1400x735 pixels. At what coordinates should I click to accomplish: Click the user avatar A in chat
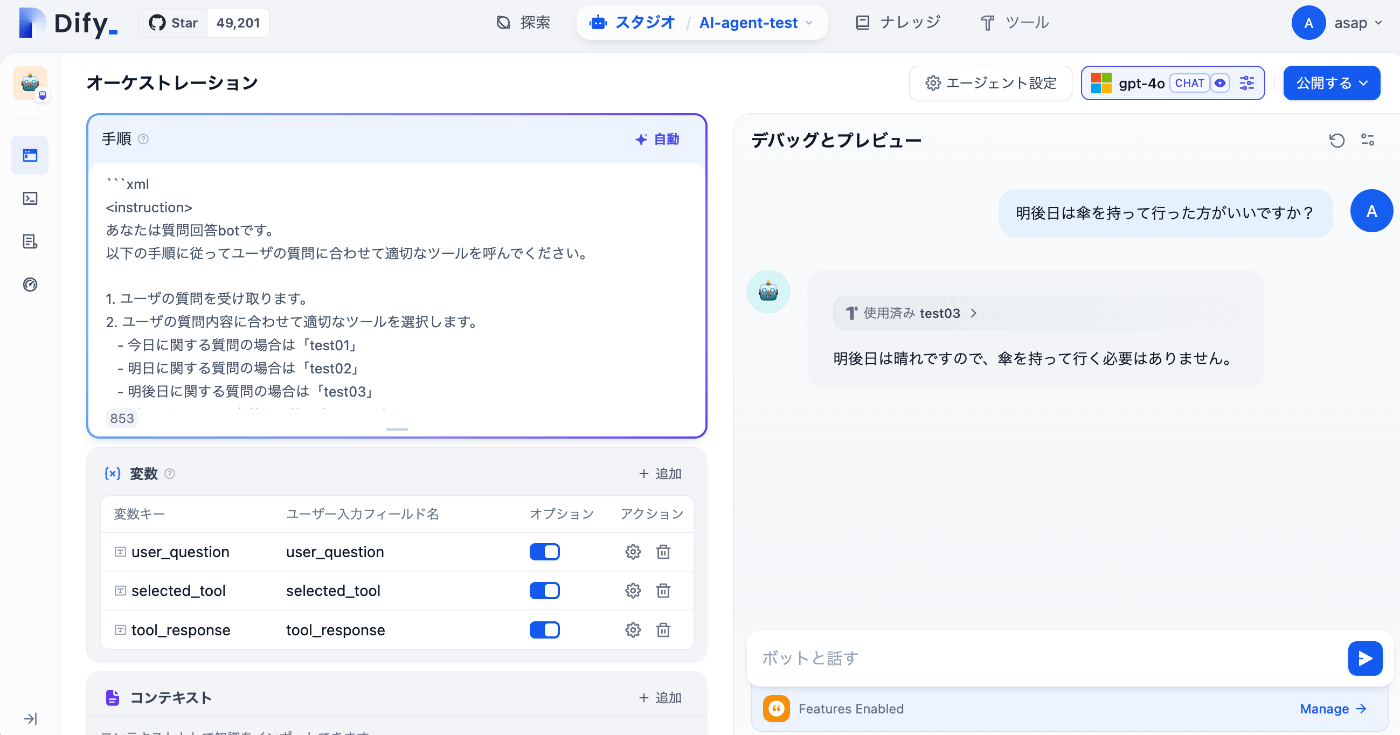1371,211
